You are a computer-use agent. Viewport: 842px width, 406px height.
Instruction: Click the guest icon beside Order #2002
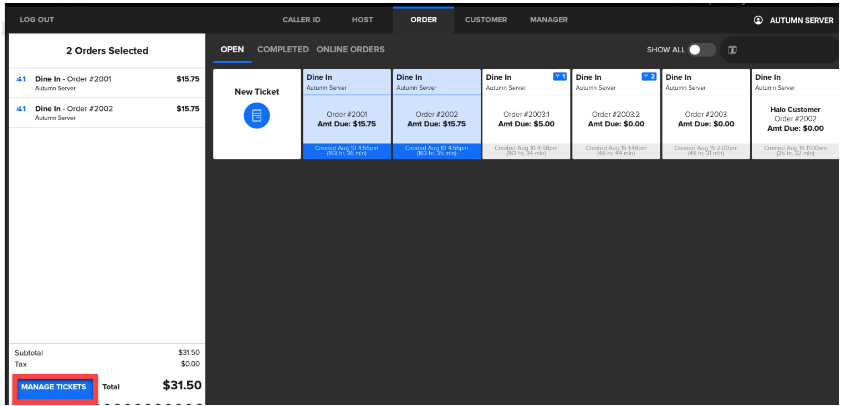pyautogui.click(x=22, y=109)
